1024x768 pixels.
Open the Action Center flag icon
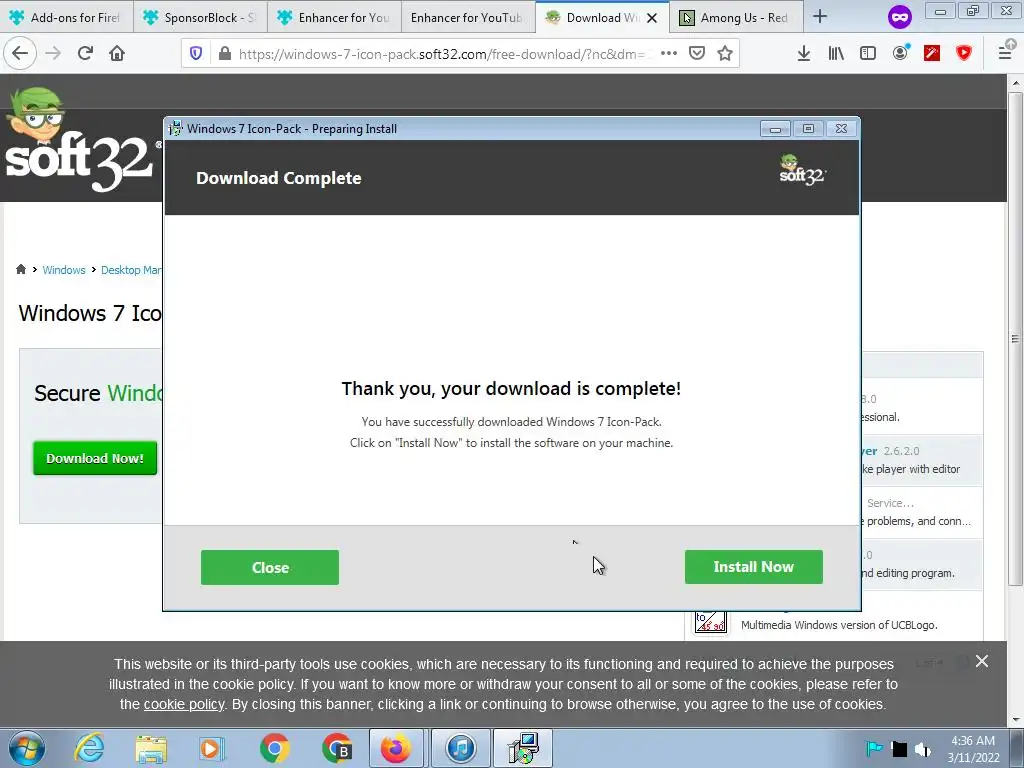[x=873, y=748]
